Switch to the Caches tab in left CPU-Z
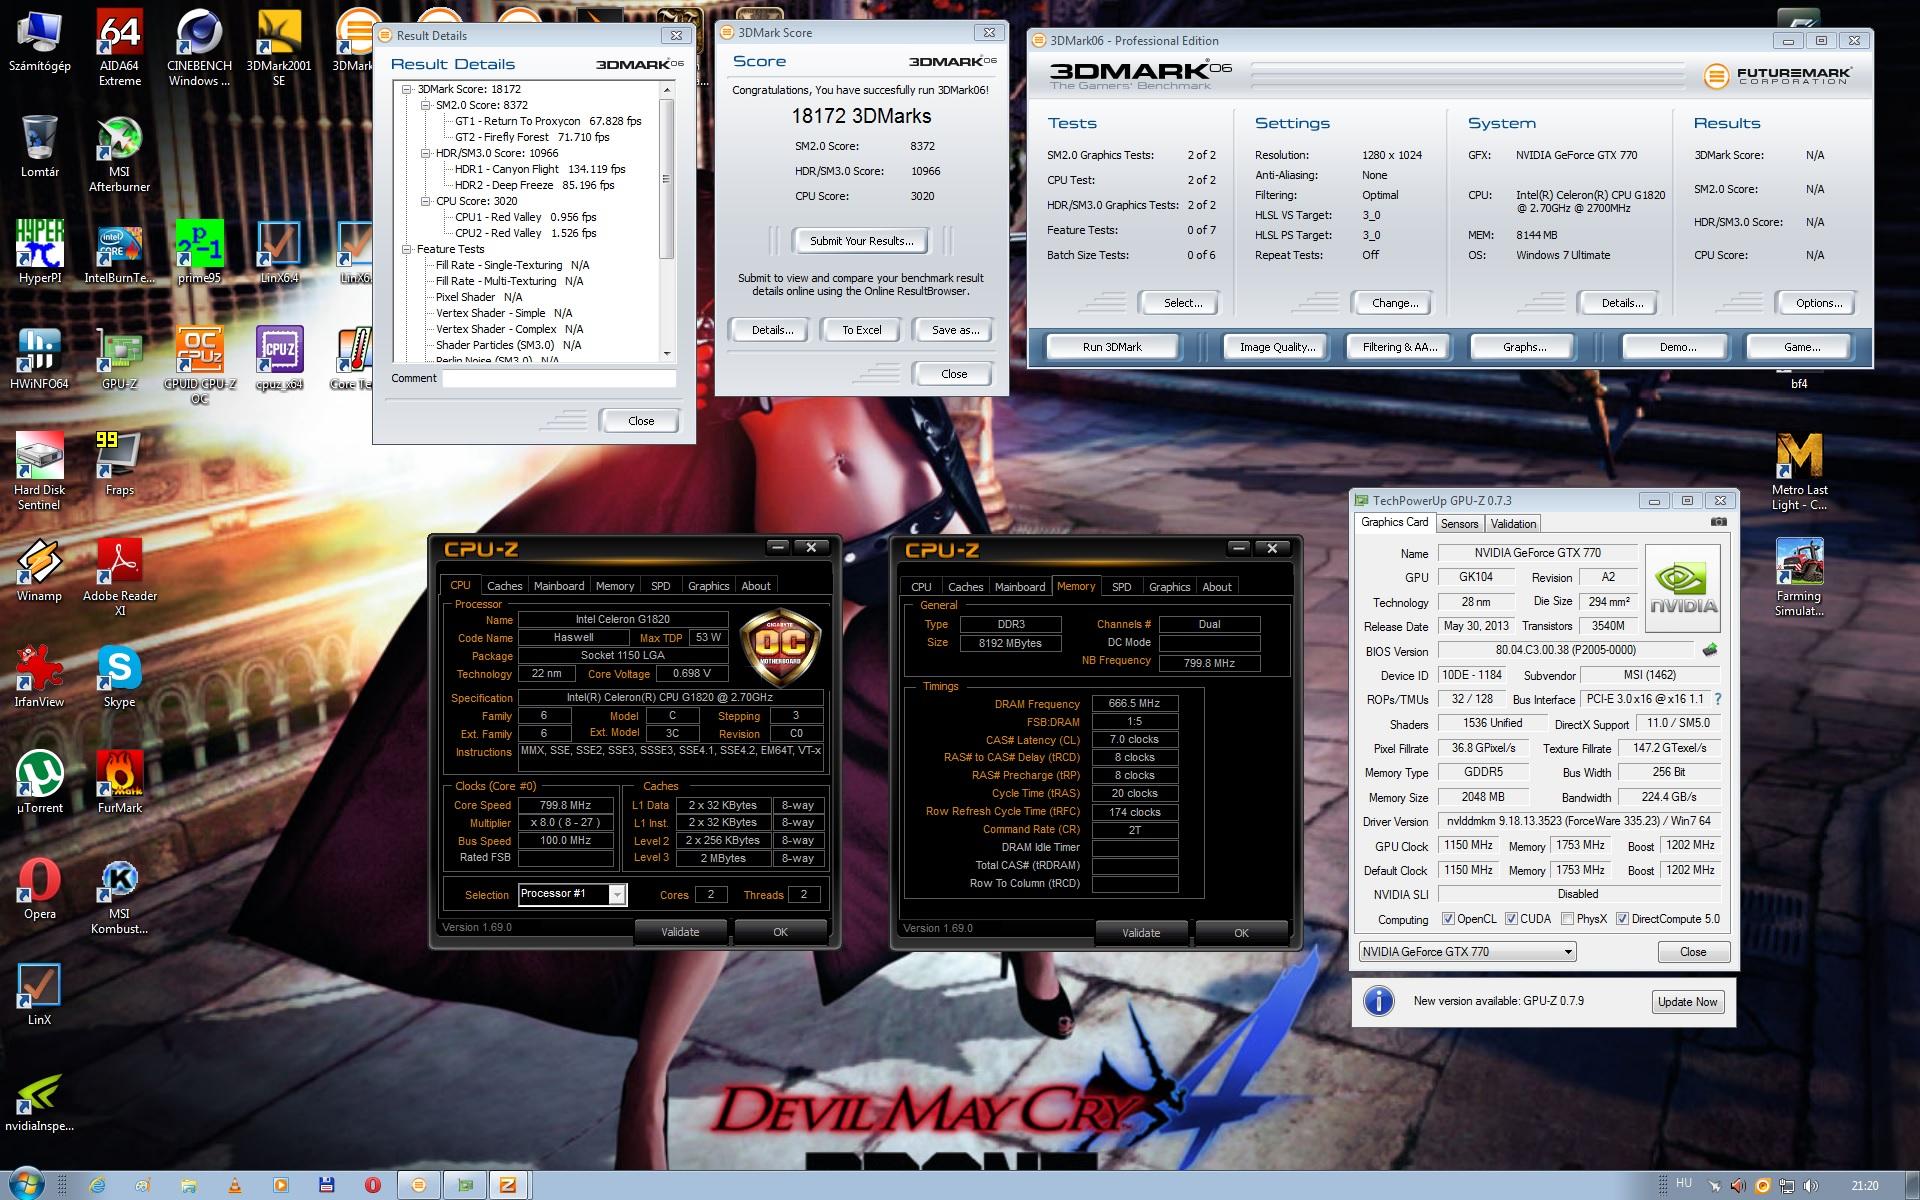1920x1200 pixels. pos(504,586)
